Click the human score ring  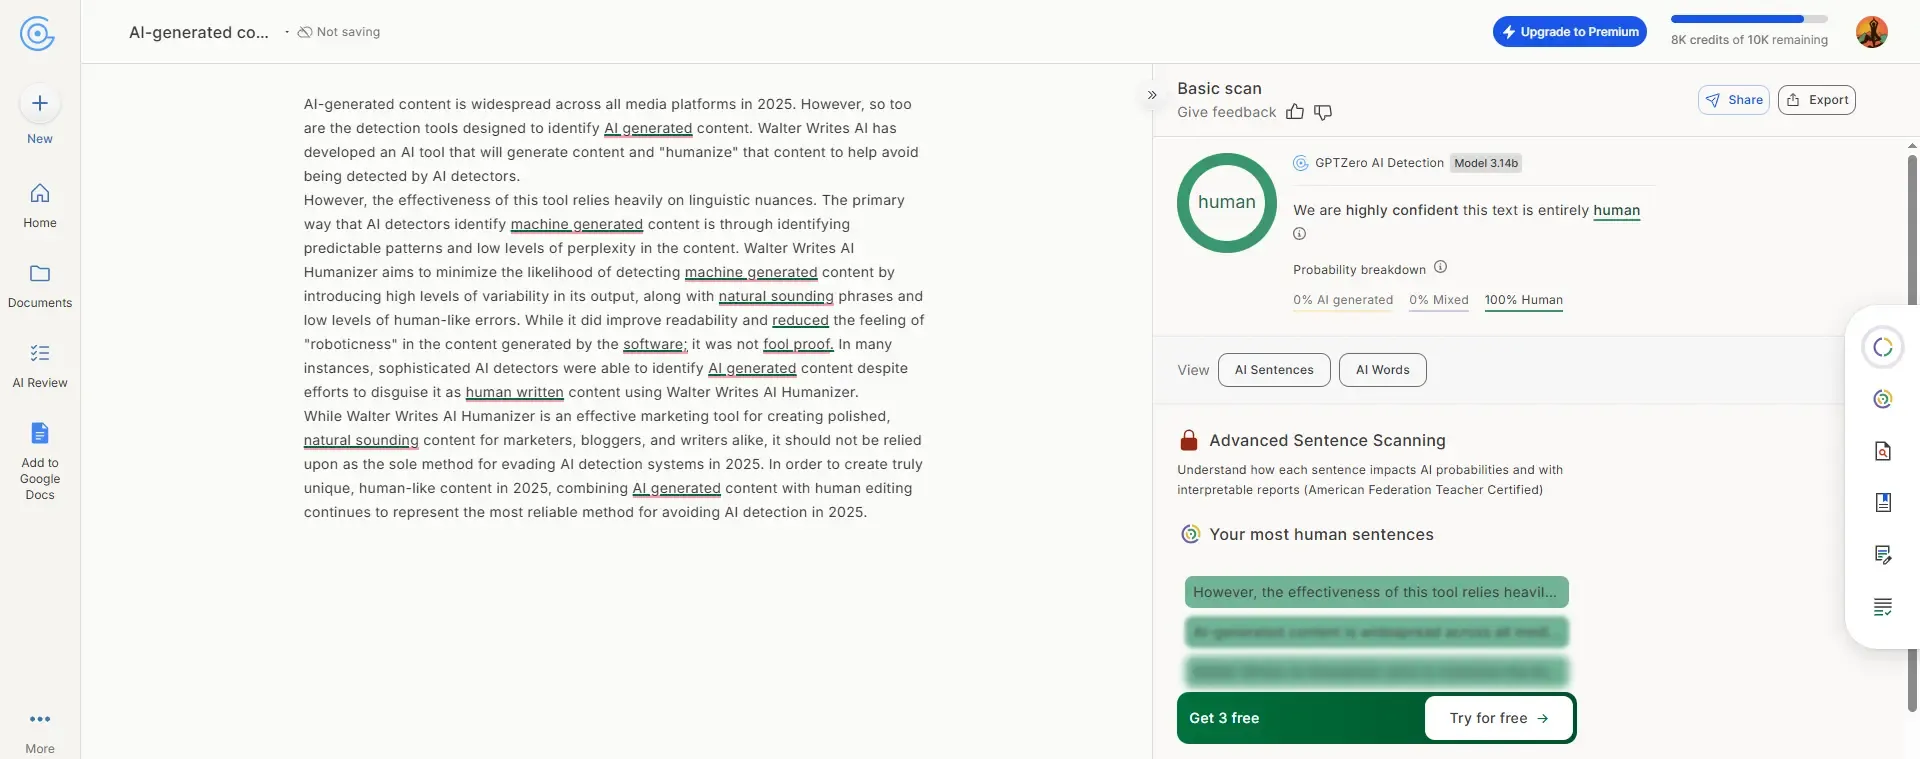(x=1227, y=203)
